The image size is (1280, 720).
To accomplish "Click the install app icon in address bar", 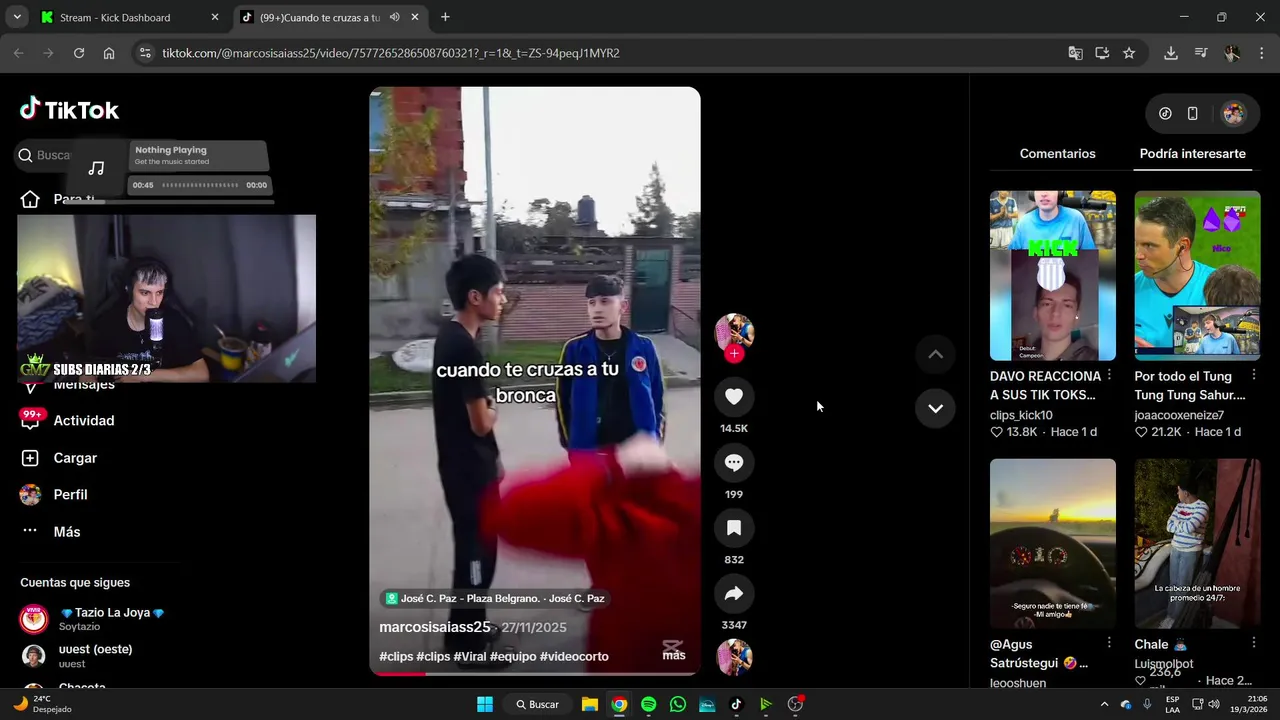I will 1102,53.
